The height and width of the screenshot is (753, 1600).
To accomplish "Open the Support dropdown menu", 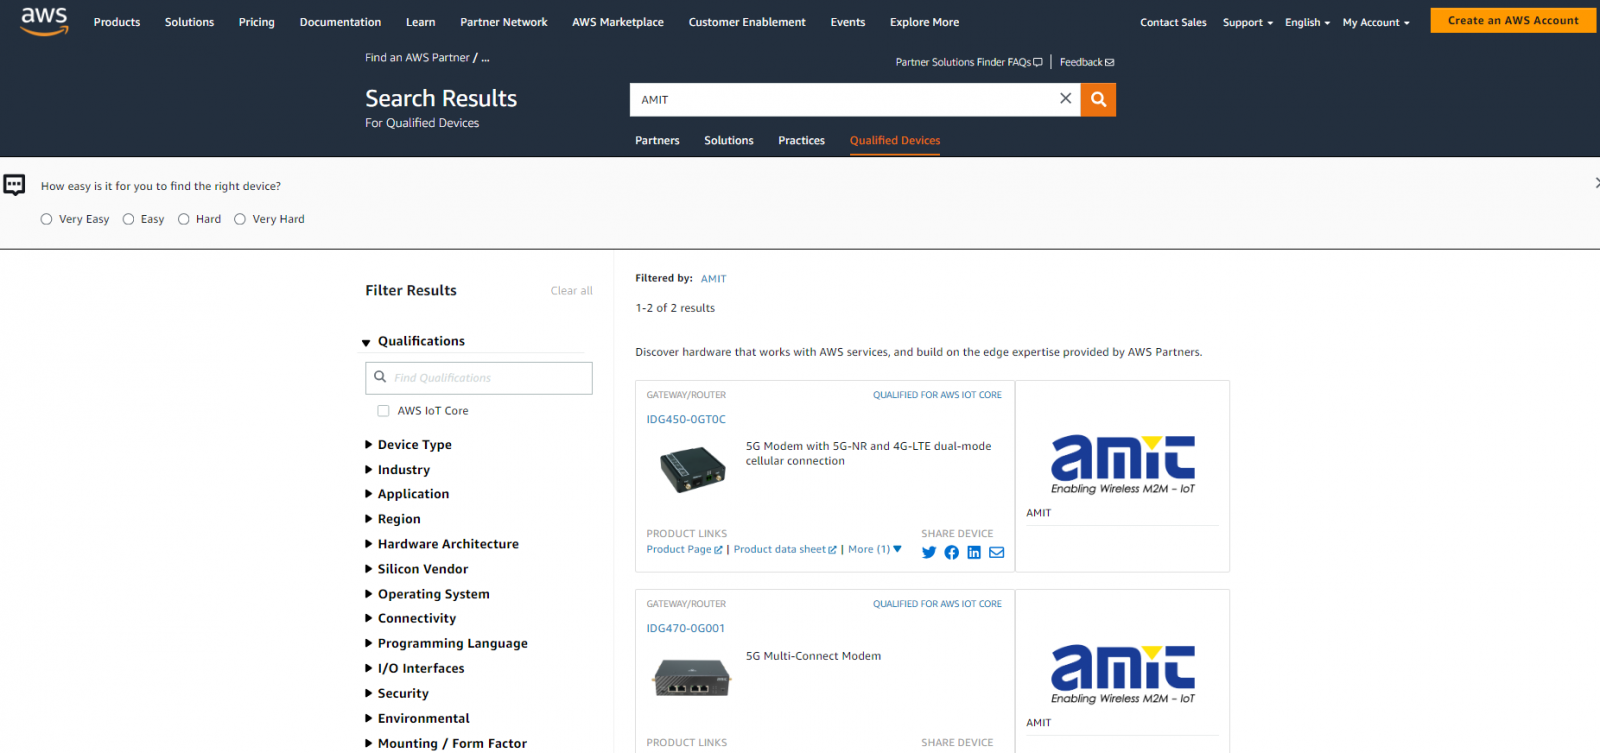I will [x=1247, y=22].
